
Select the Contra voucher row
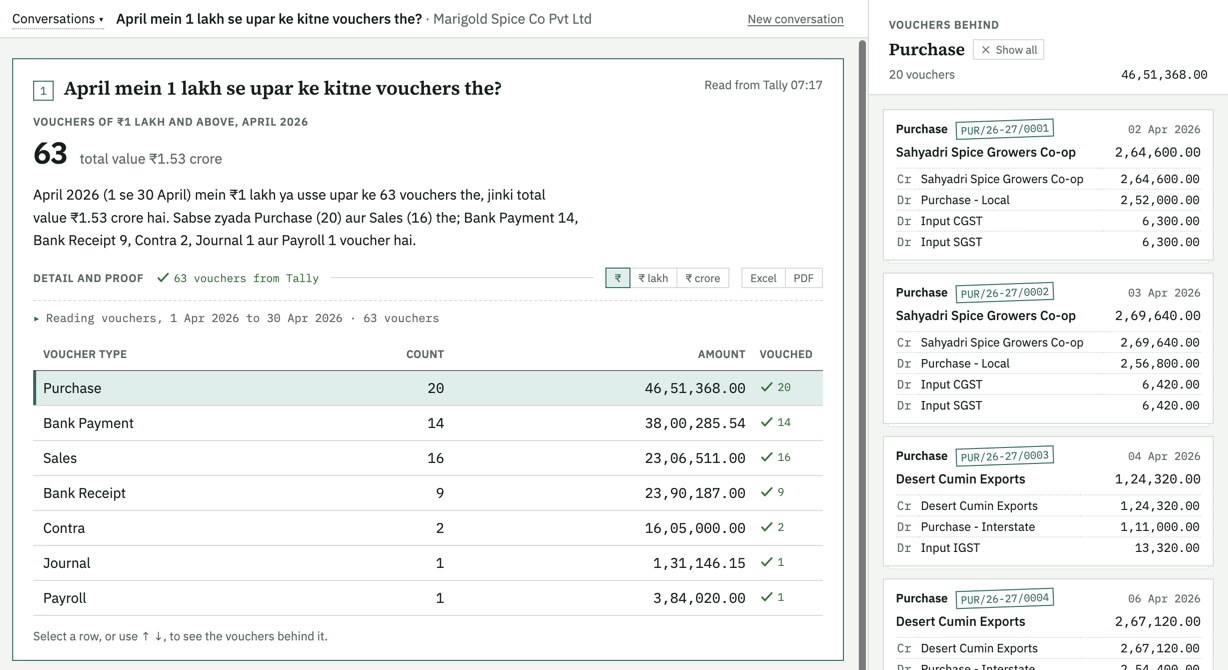coord(428,528)
